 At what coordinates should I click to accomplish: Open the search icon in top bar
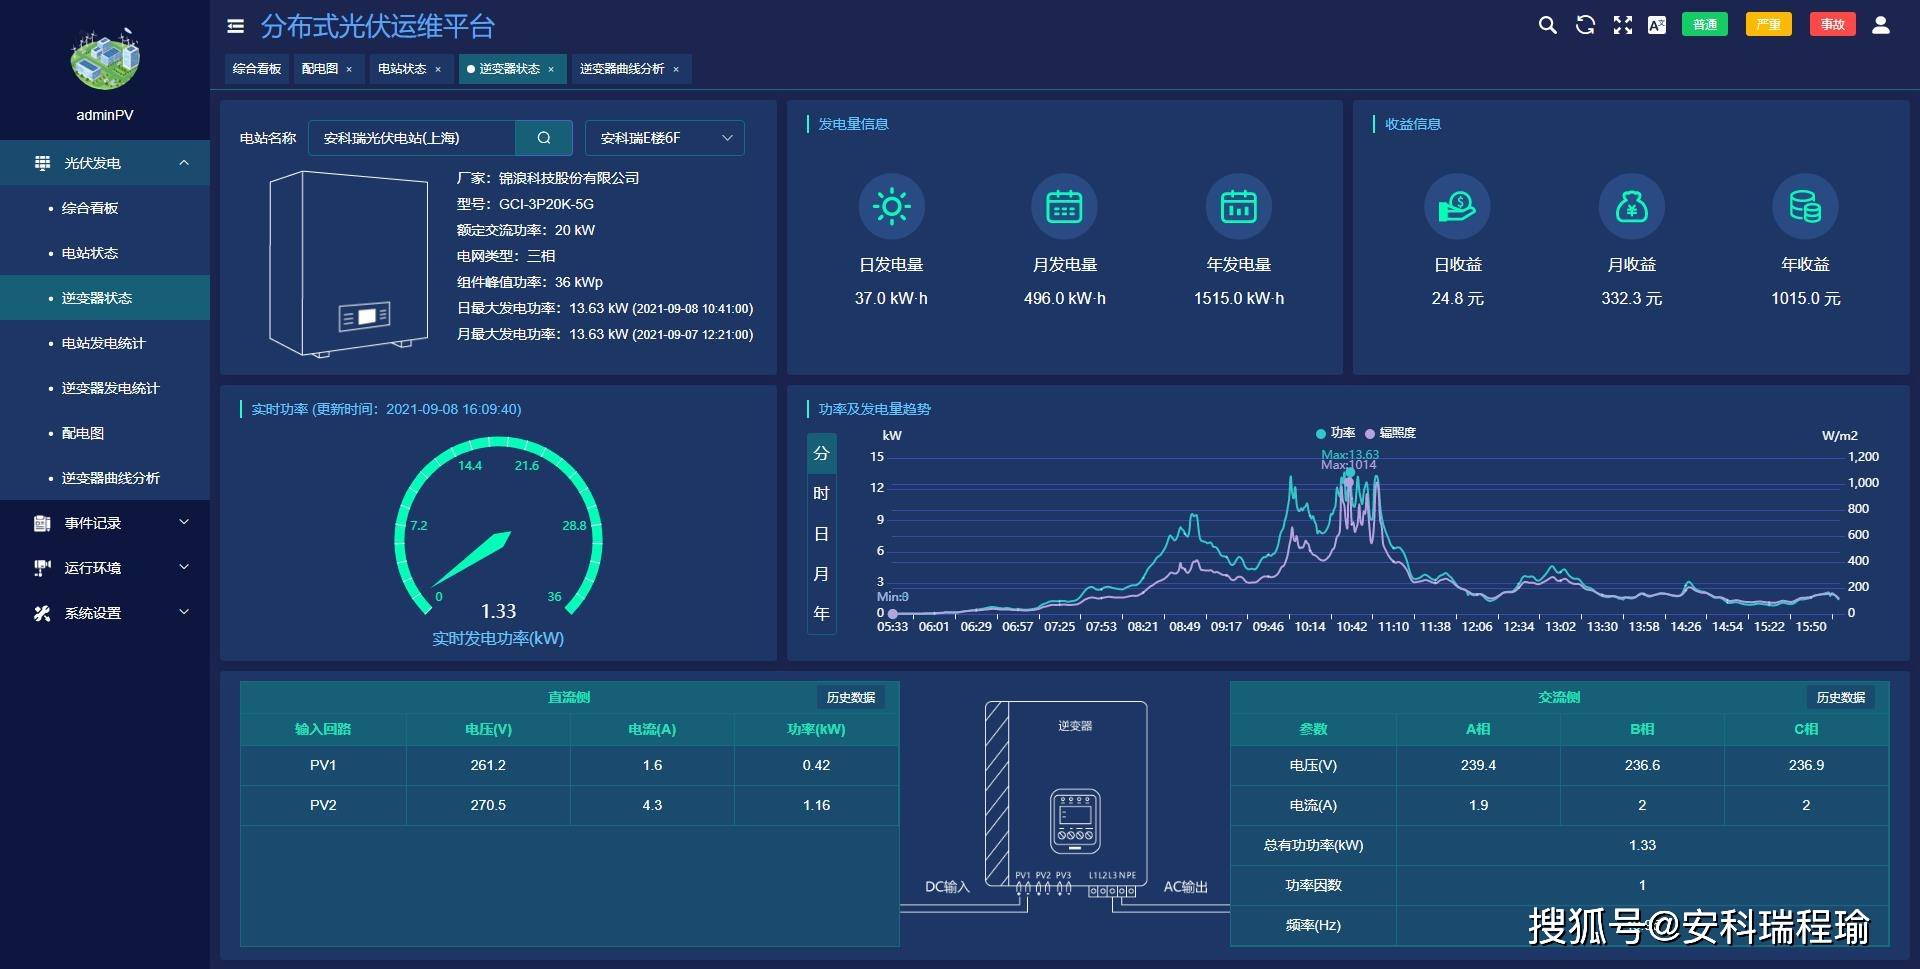(x=1547, y=25)
